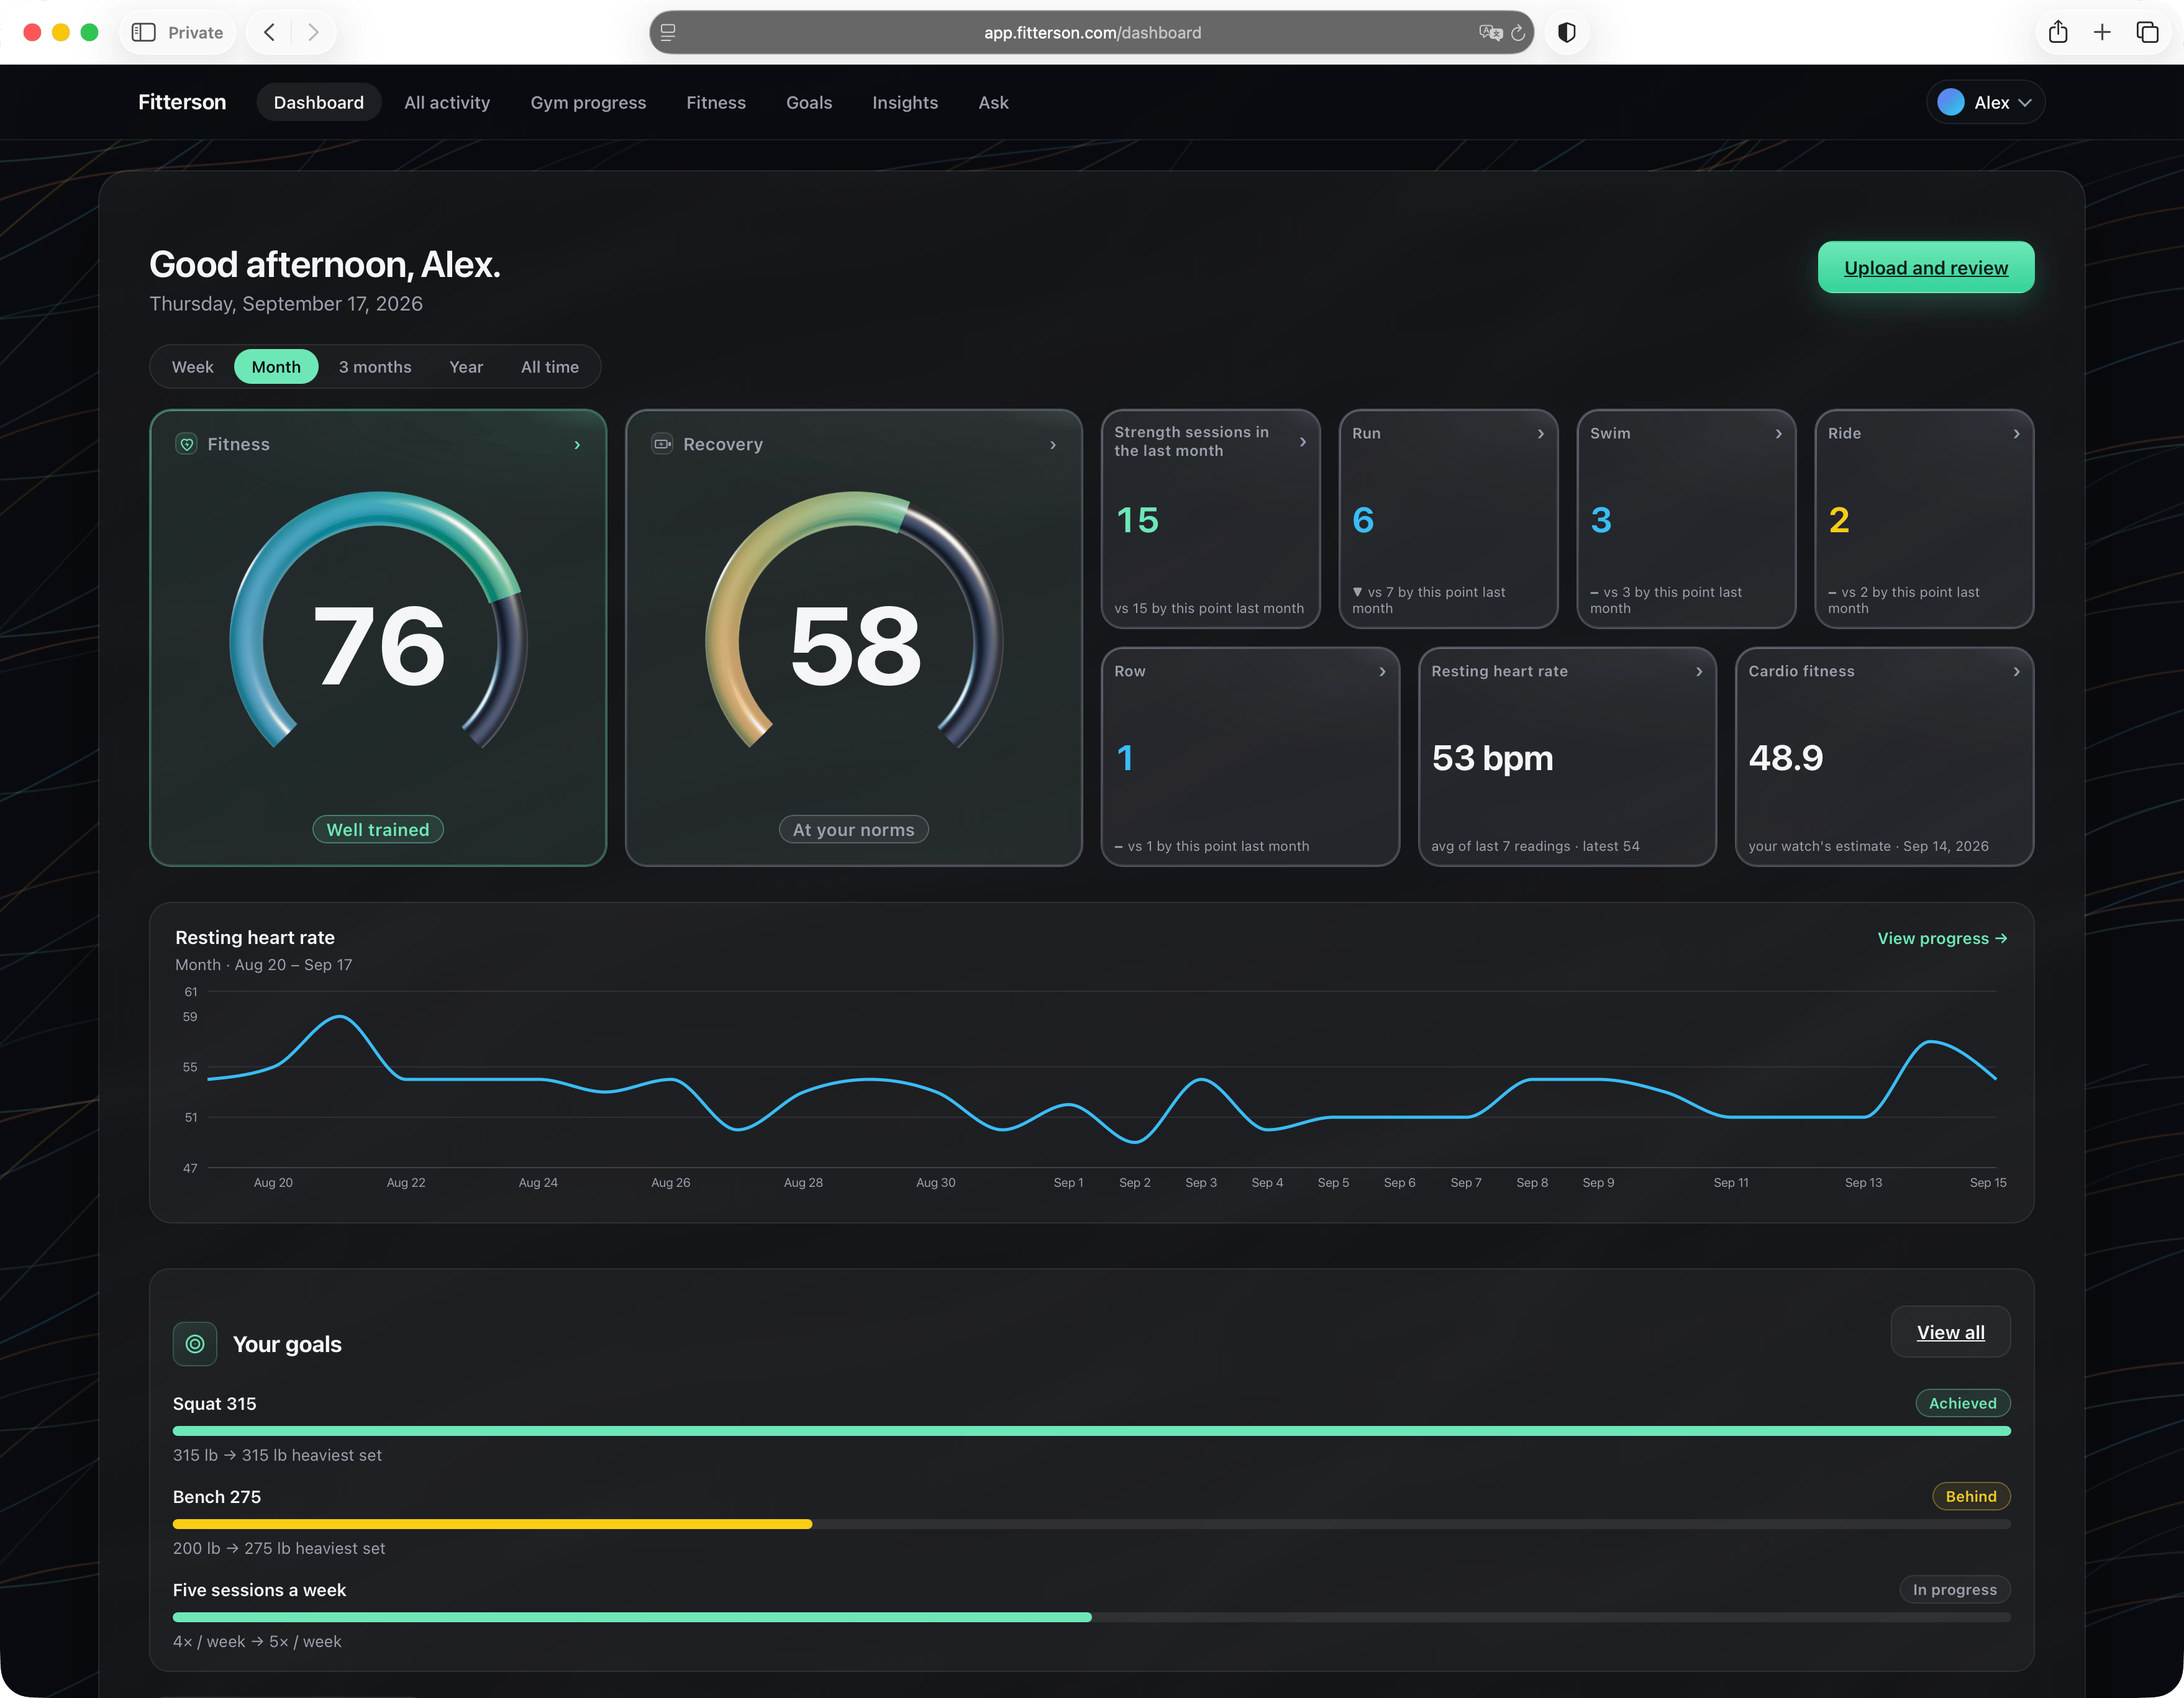The width and height of the screenshot is (2184, 1698).
Task: Click the At your norms badge
Action: [x=854, y=829]
